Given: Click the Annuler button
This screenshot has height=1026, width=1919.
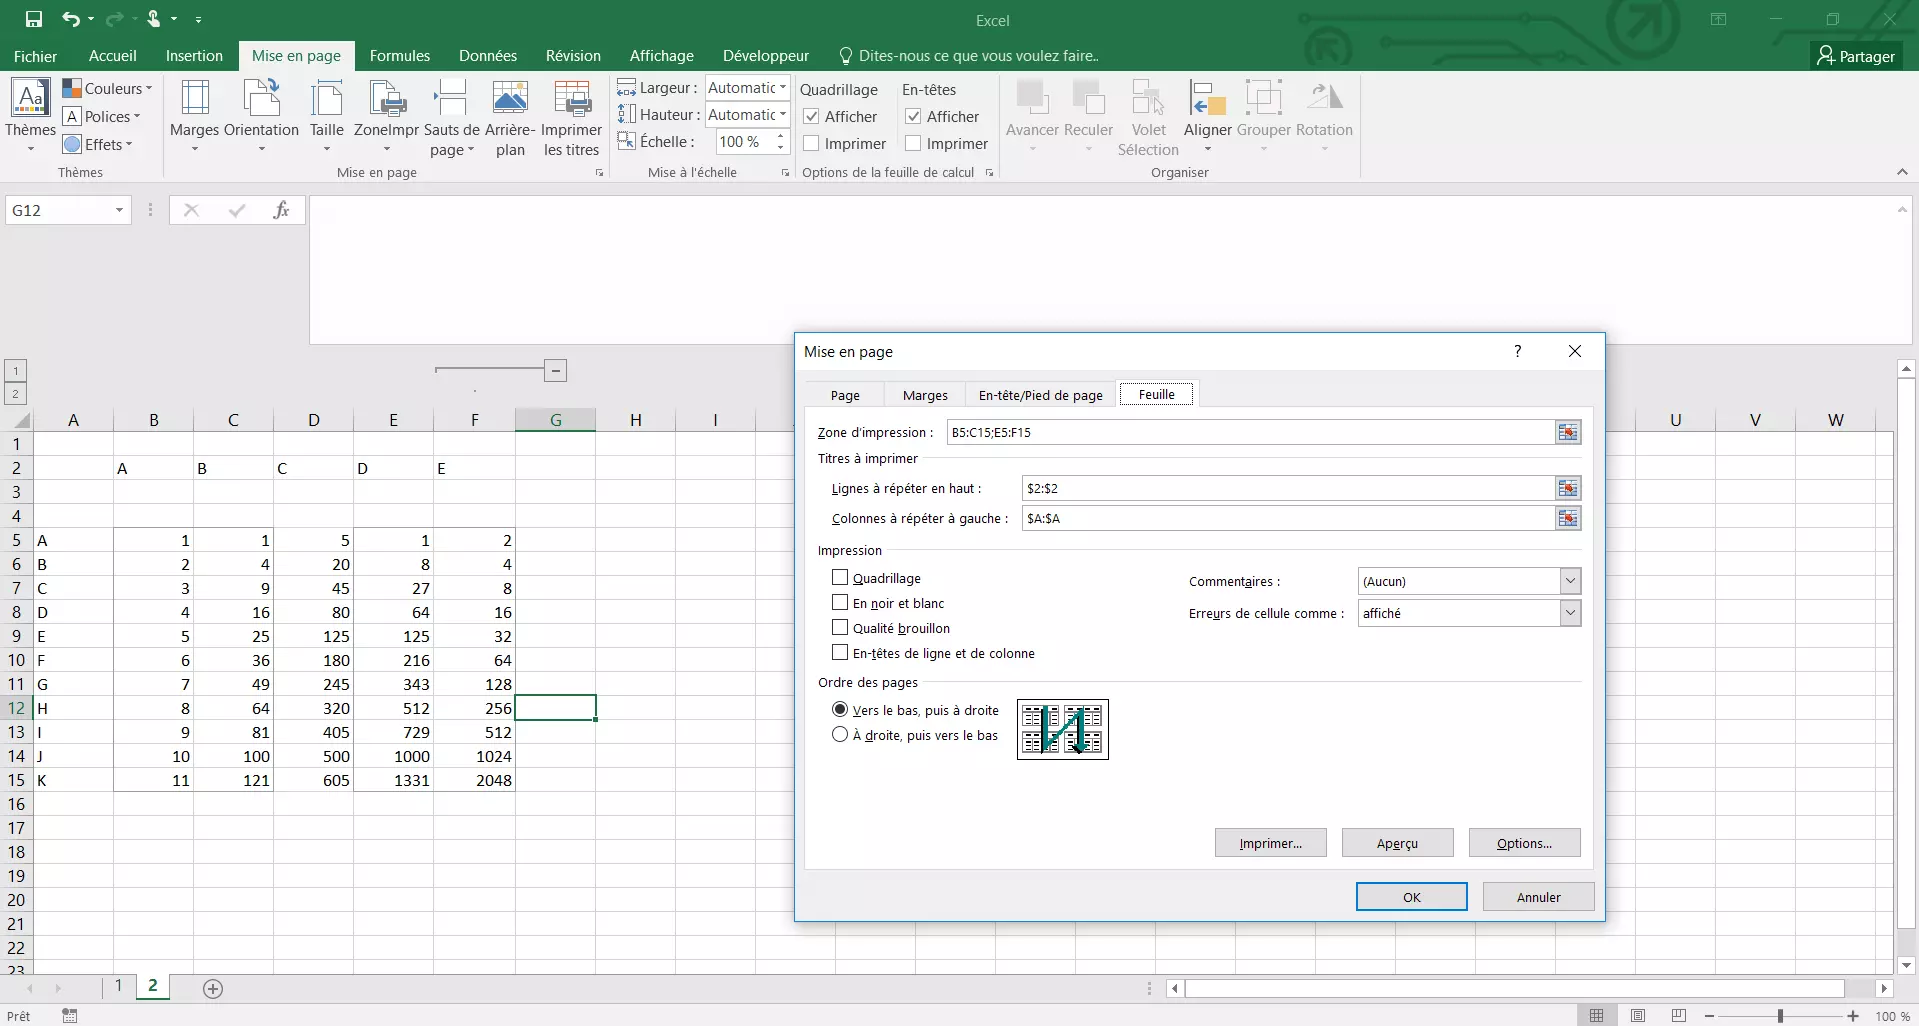Looking at the screenshot, I should (x=1538, y=897).
